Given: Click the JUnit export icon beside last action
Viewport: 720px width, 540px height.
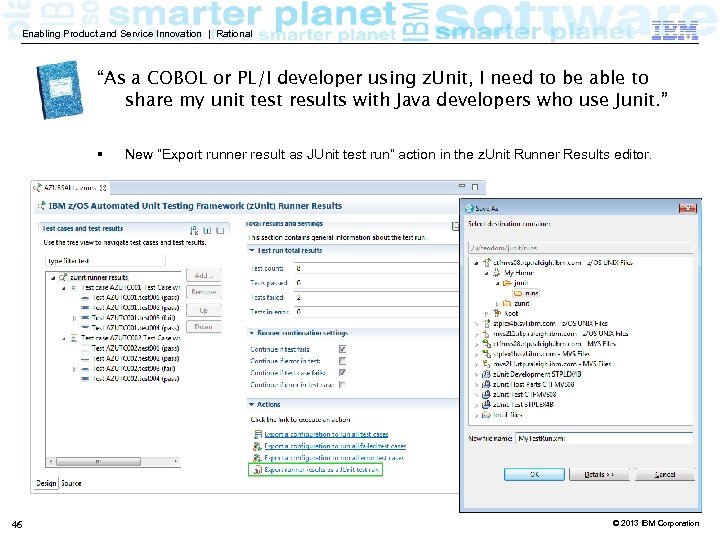Looking at the screenshot, I should [257, 470].
